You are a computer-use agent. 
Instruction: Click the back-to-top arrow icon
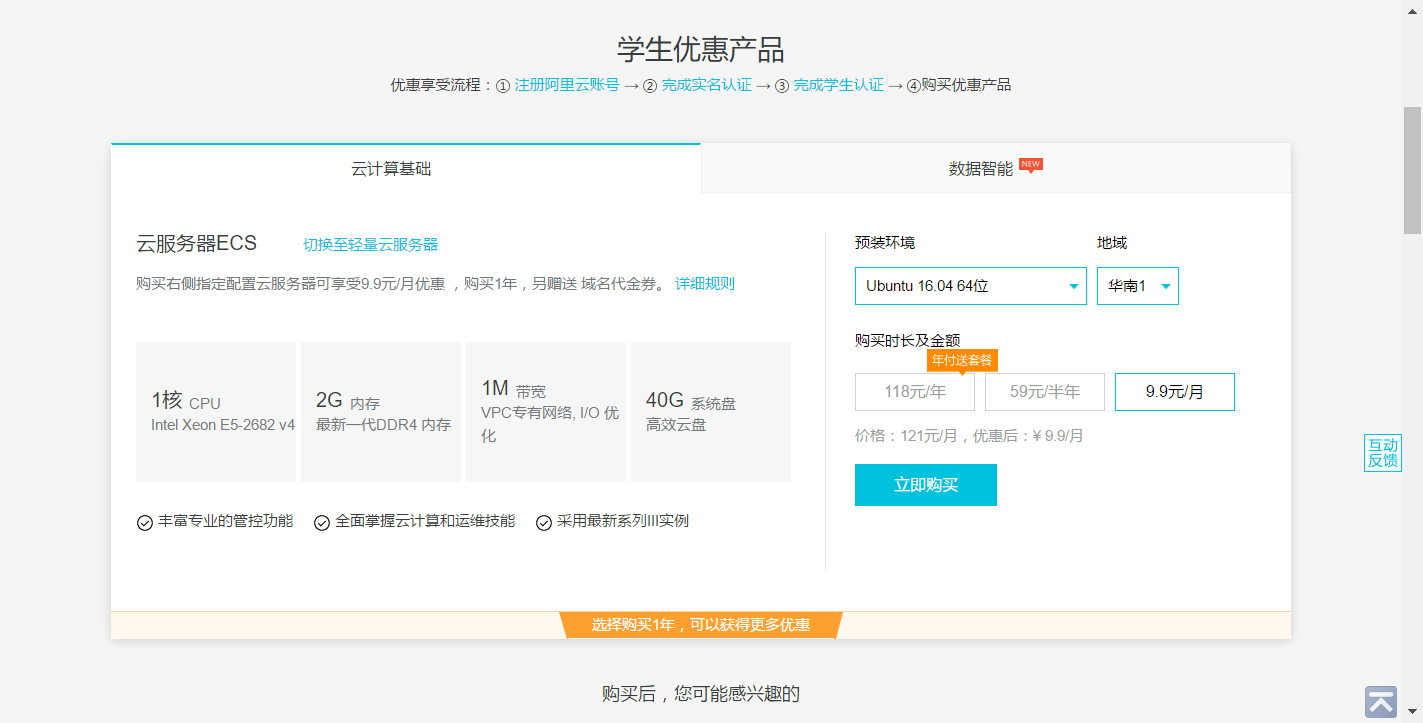[x=1381, y=701]
